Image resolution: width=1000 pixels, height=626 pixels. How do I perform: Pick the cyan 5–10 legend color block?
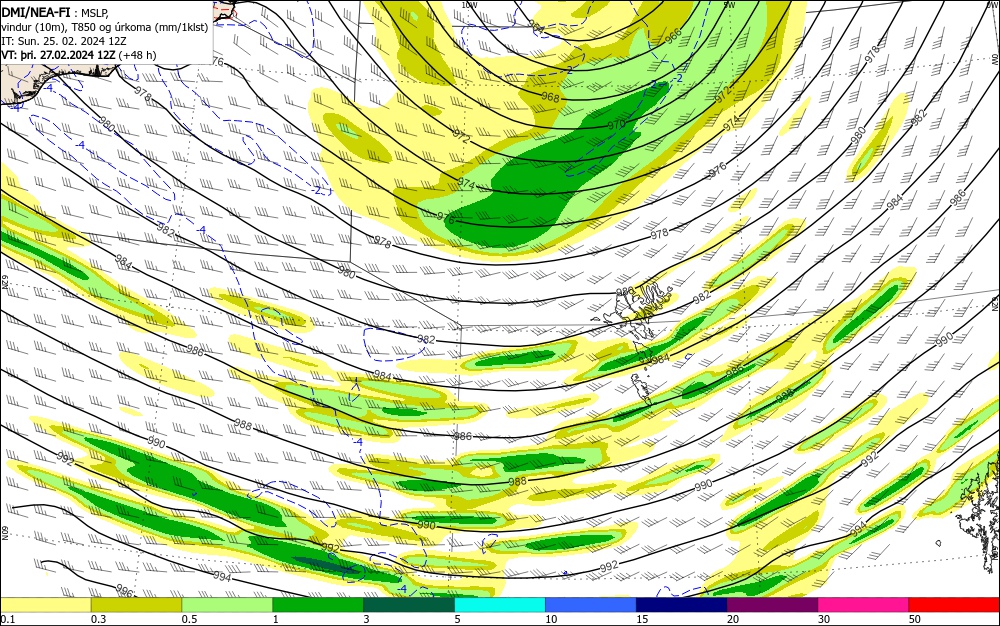[499, 605]
